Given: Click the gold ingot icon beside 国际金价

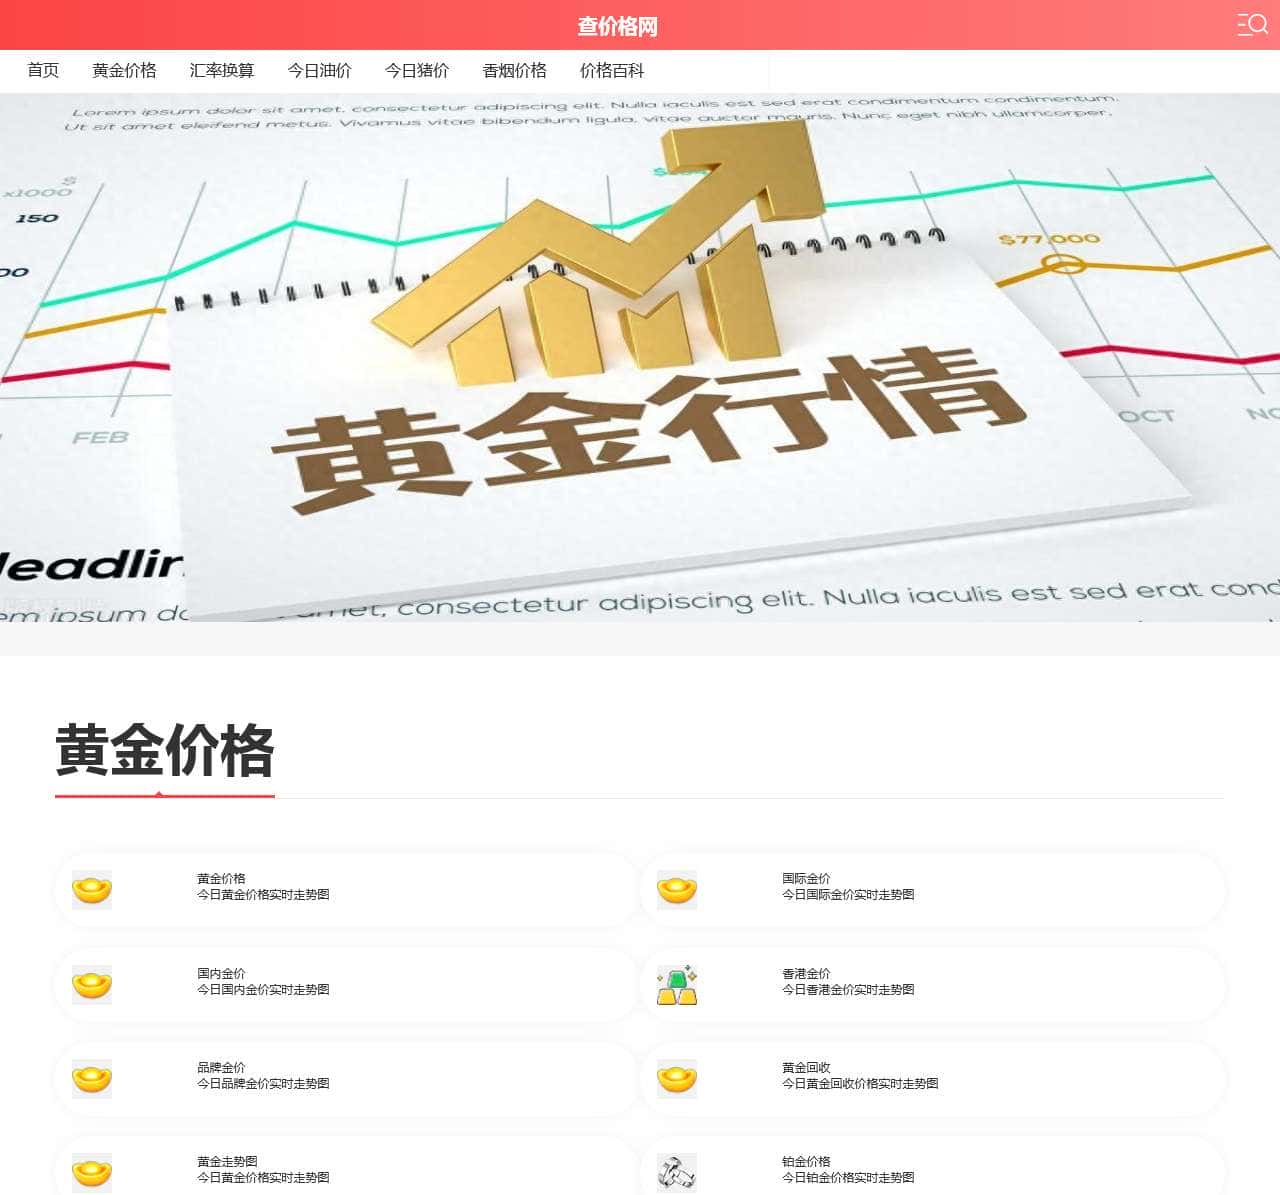Looking at the screenshot, I should click(x=676, y=890).
